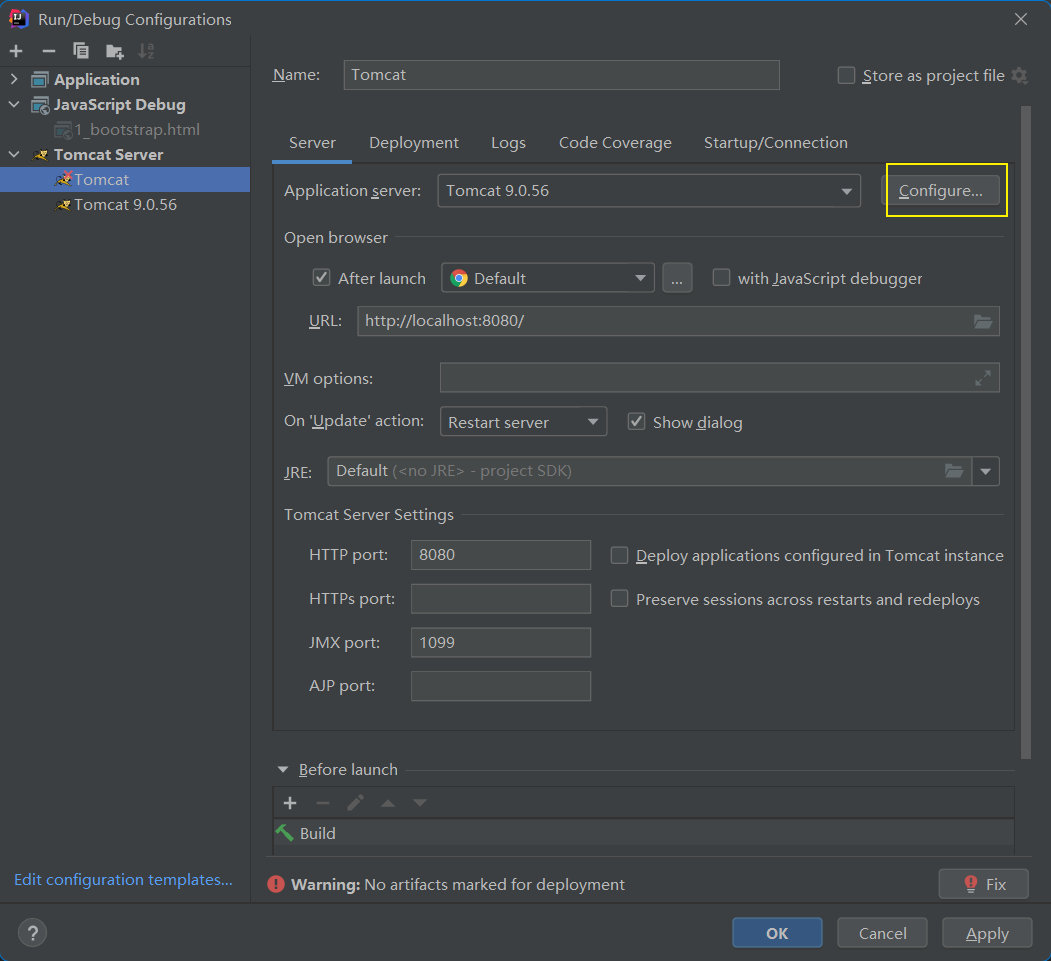Enable with JavaScript debugger
This screenshot has width=1051, height=961.
pyautogui.click(x=721, y=277)
